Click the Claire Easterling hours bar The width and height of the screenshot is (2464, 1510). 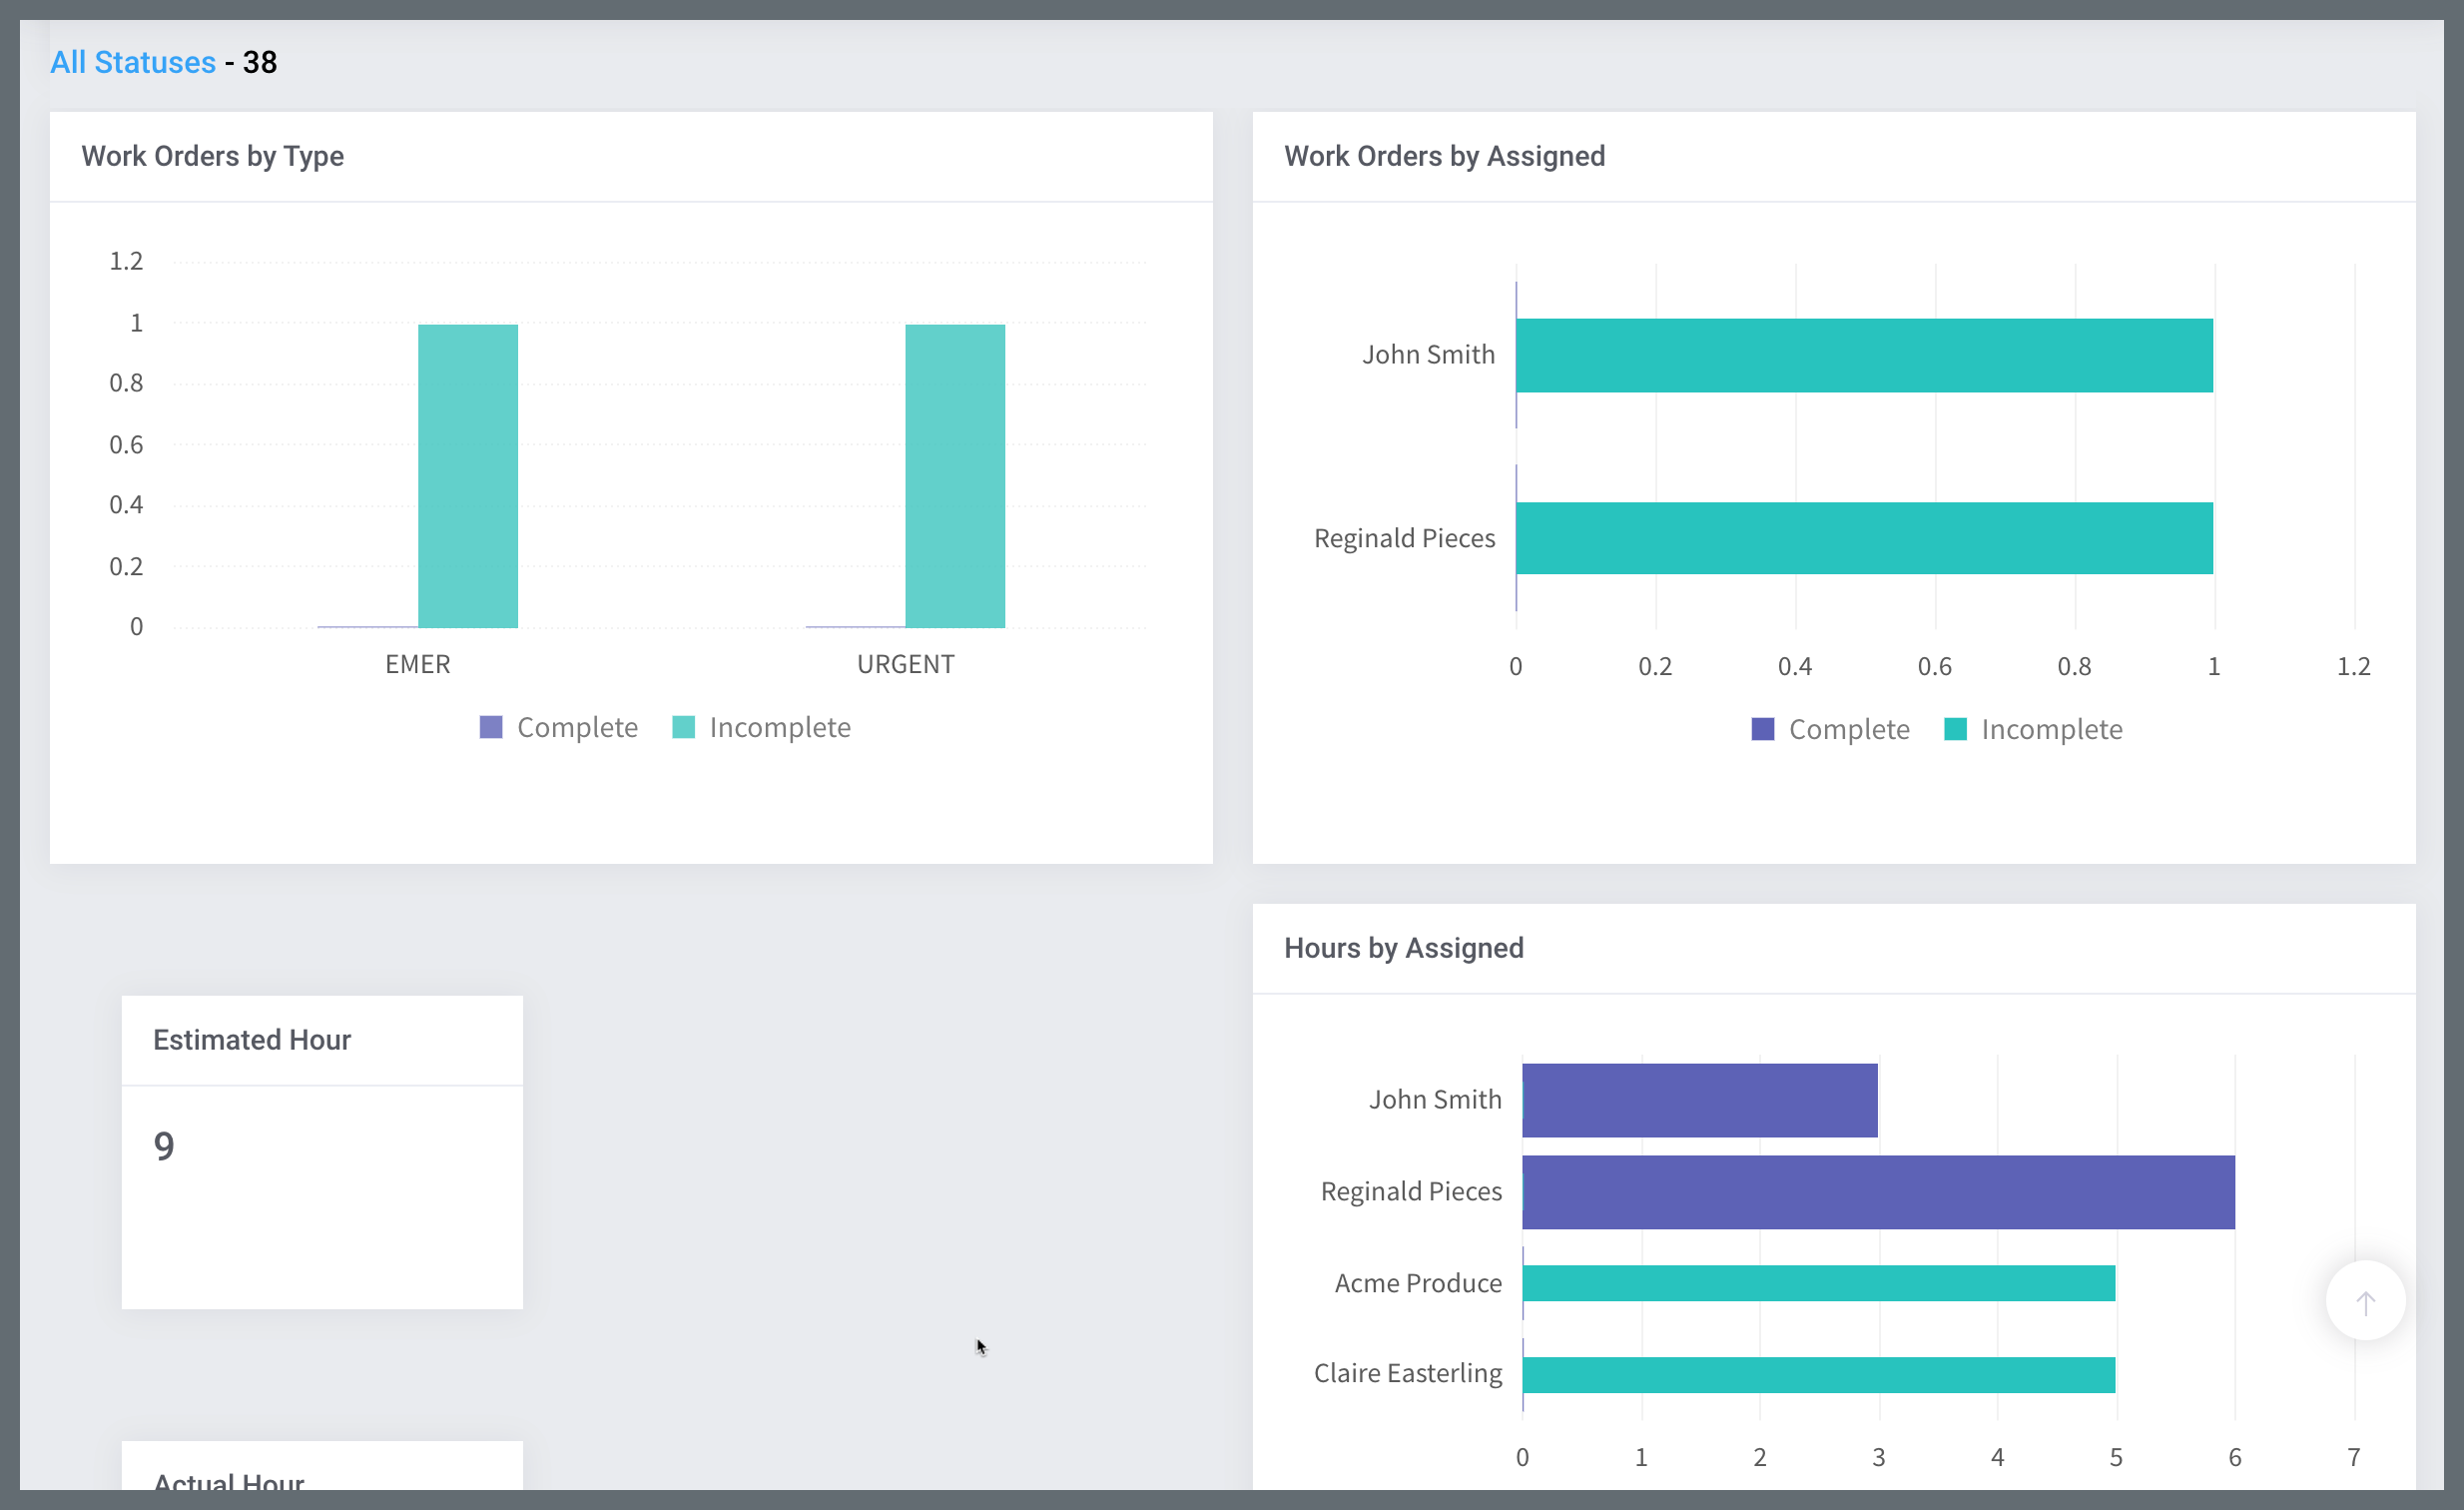point(1817,1375)
